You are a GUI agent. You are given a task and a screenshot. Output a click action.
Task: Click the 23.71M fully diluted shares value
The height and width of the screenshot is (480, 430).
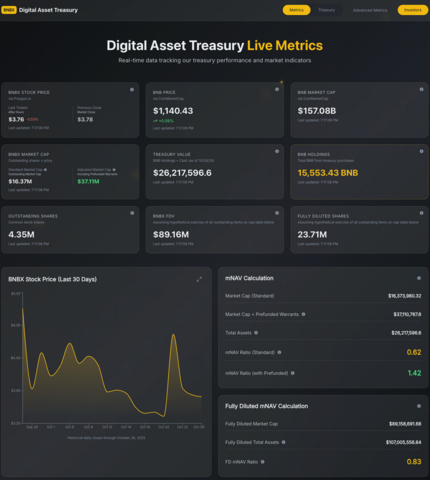(x=312, y=234)
